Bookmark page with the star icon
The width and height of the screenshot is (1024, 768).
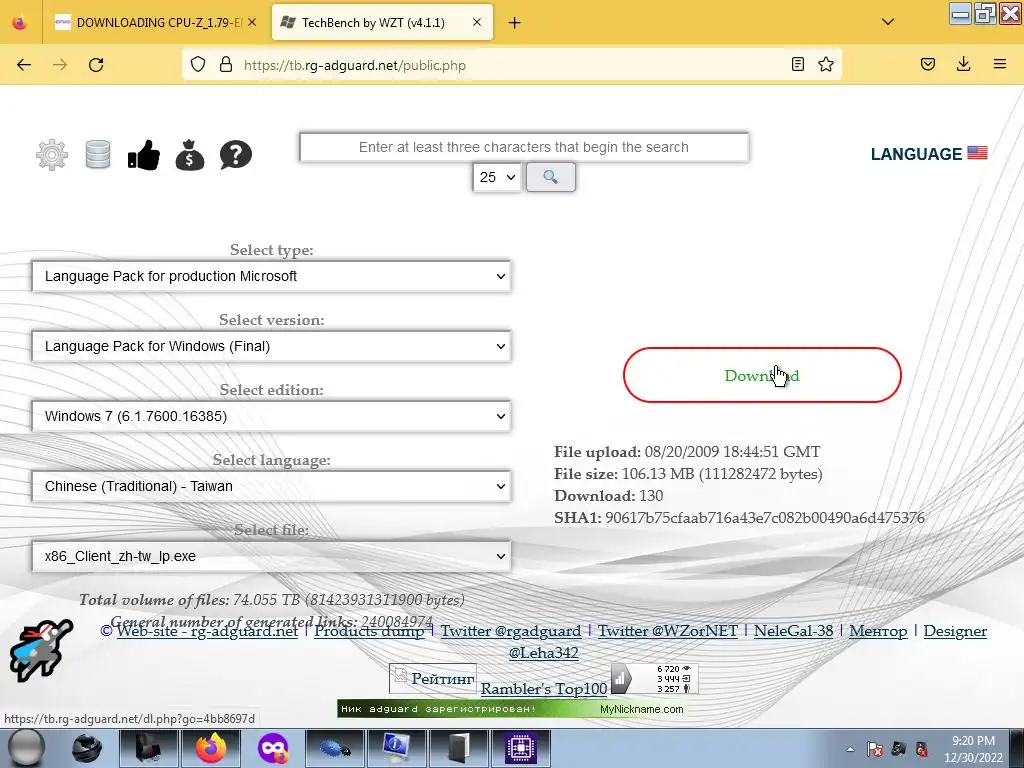pyautogui.click(x=826, y=64)
